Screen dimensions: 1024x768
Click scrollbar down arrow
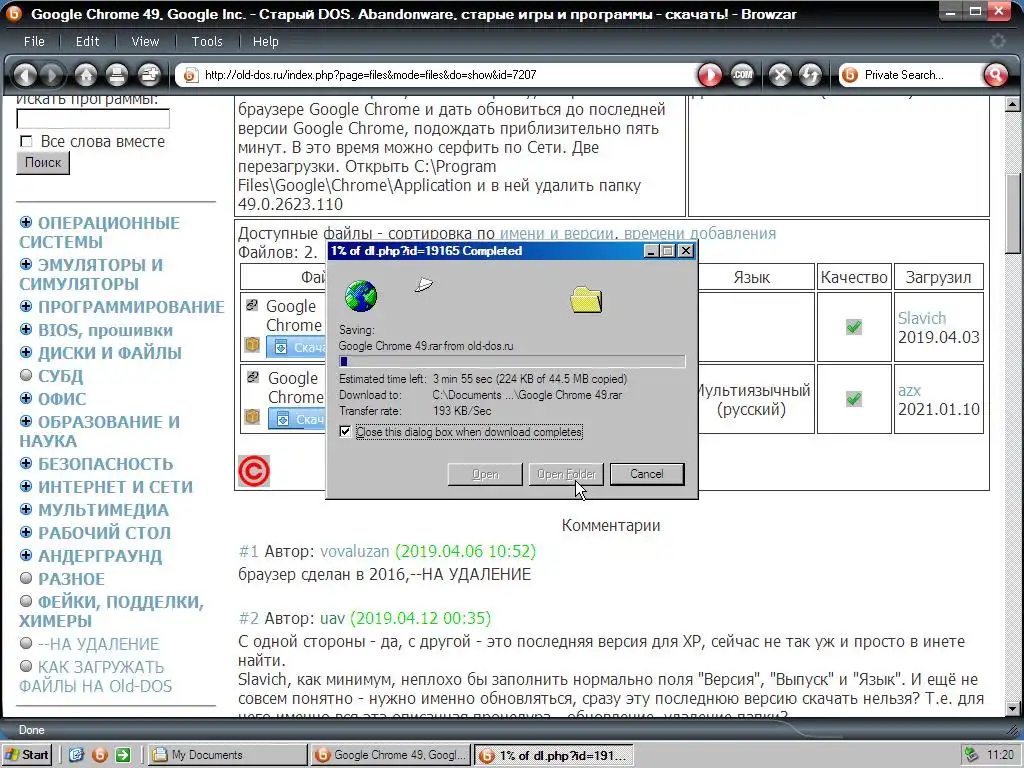(x=1012, y=708)
